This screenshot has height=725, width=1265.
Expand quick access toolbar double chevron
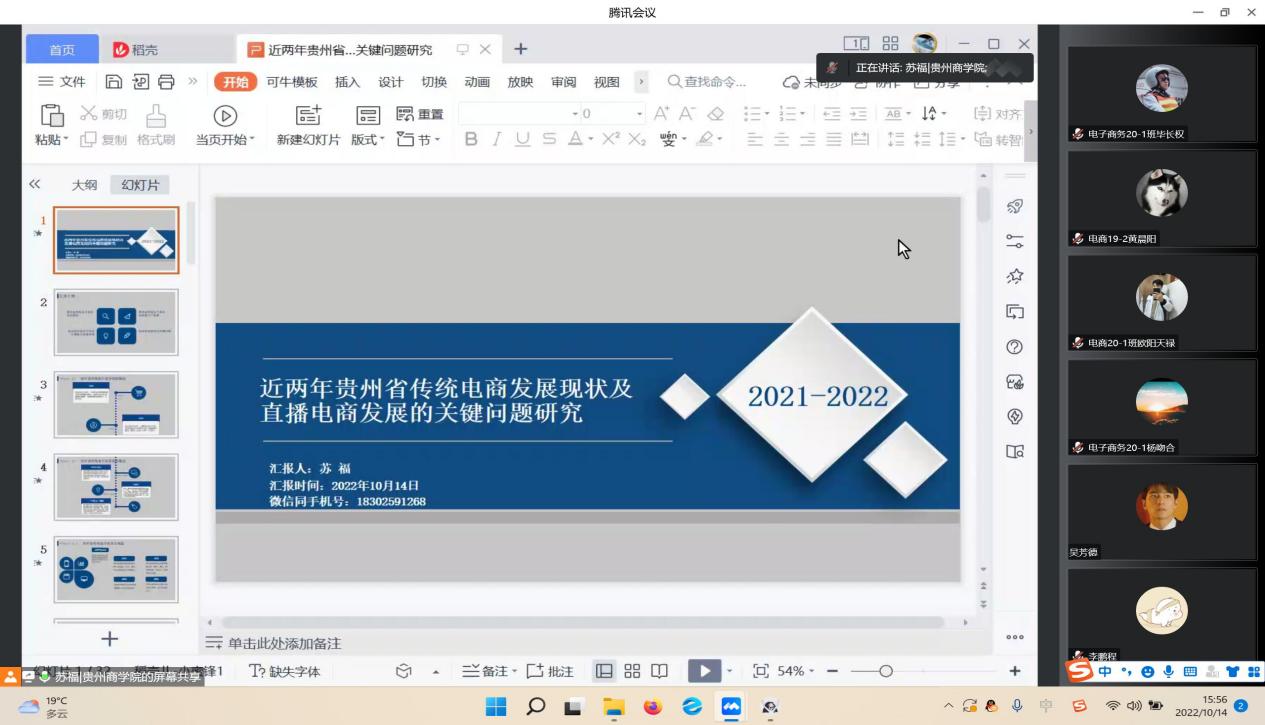click(192, 82)
